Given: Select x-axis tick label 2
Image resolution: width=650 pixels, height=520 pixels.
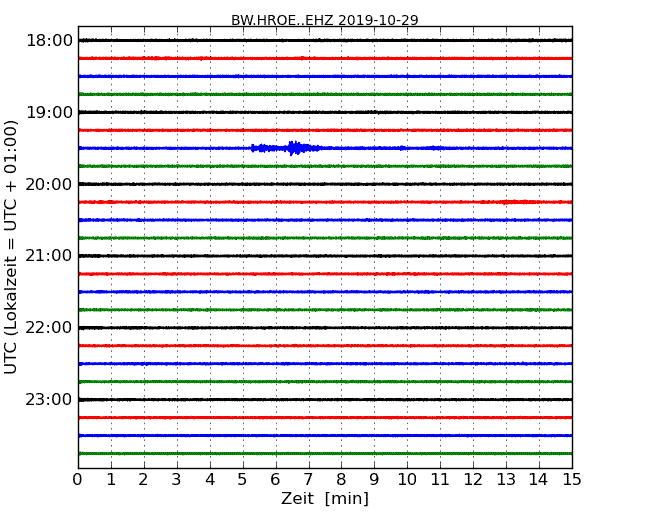Looking at the screenshot, I should click(143, 479).
